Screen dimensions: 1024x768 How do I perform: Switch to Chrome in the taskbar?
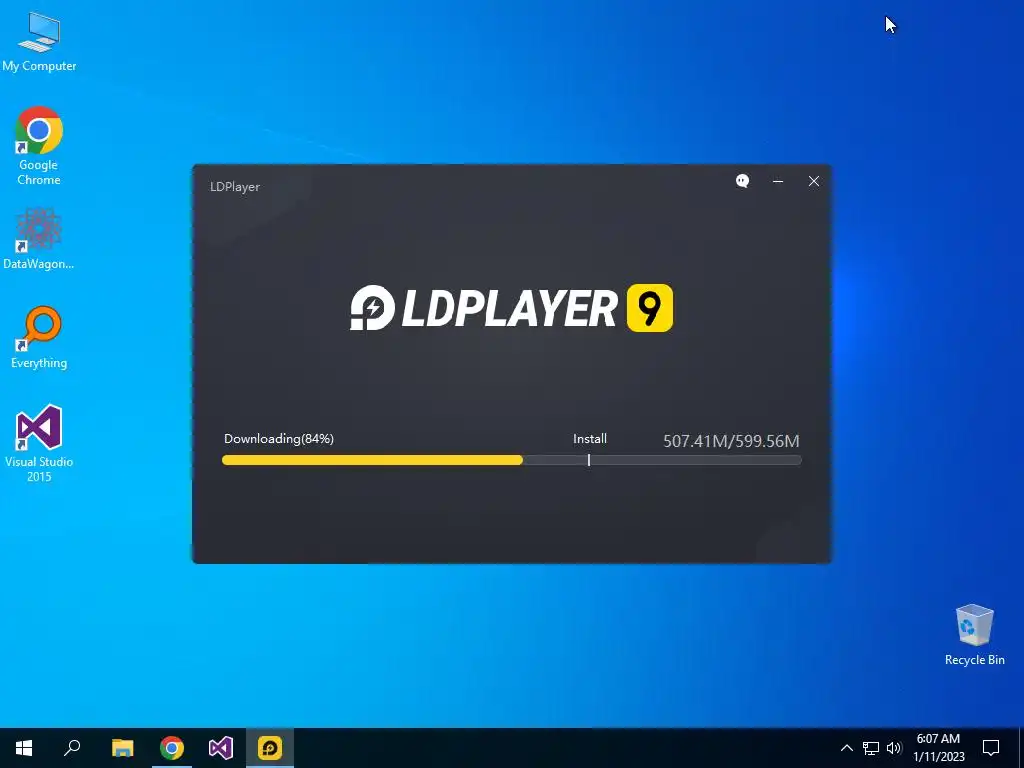click(x=172, y=748)
